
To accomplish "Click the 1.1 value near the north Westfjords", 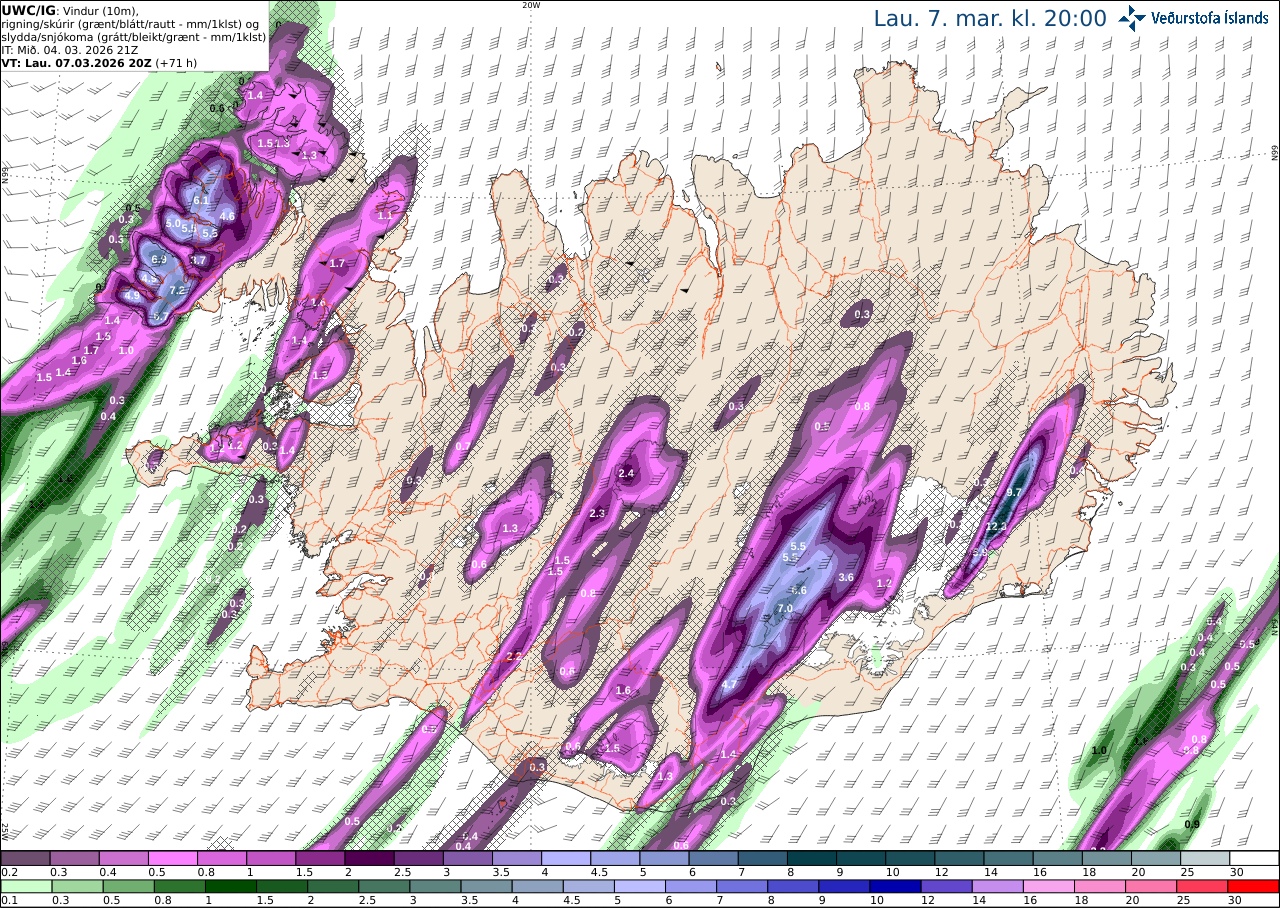I will click(x=384, y=215).
